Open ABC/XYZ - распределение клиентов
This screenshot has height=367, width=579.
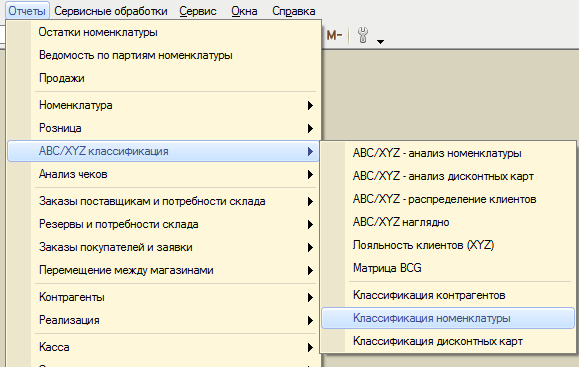click(x=448, y=199)
